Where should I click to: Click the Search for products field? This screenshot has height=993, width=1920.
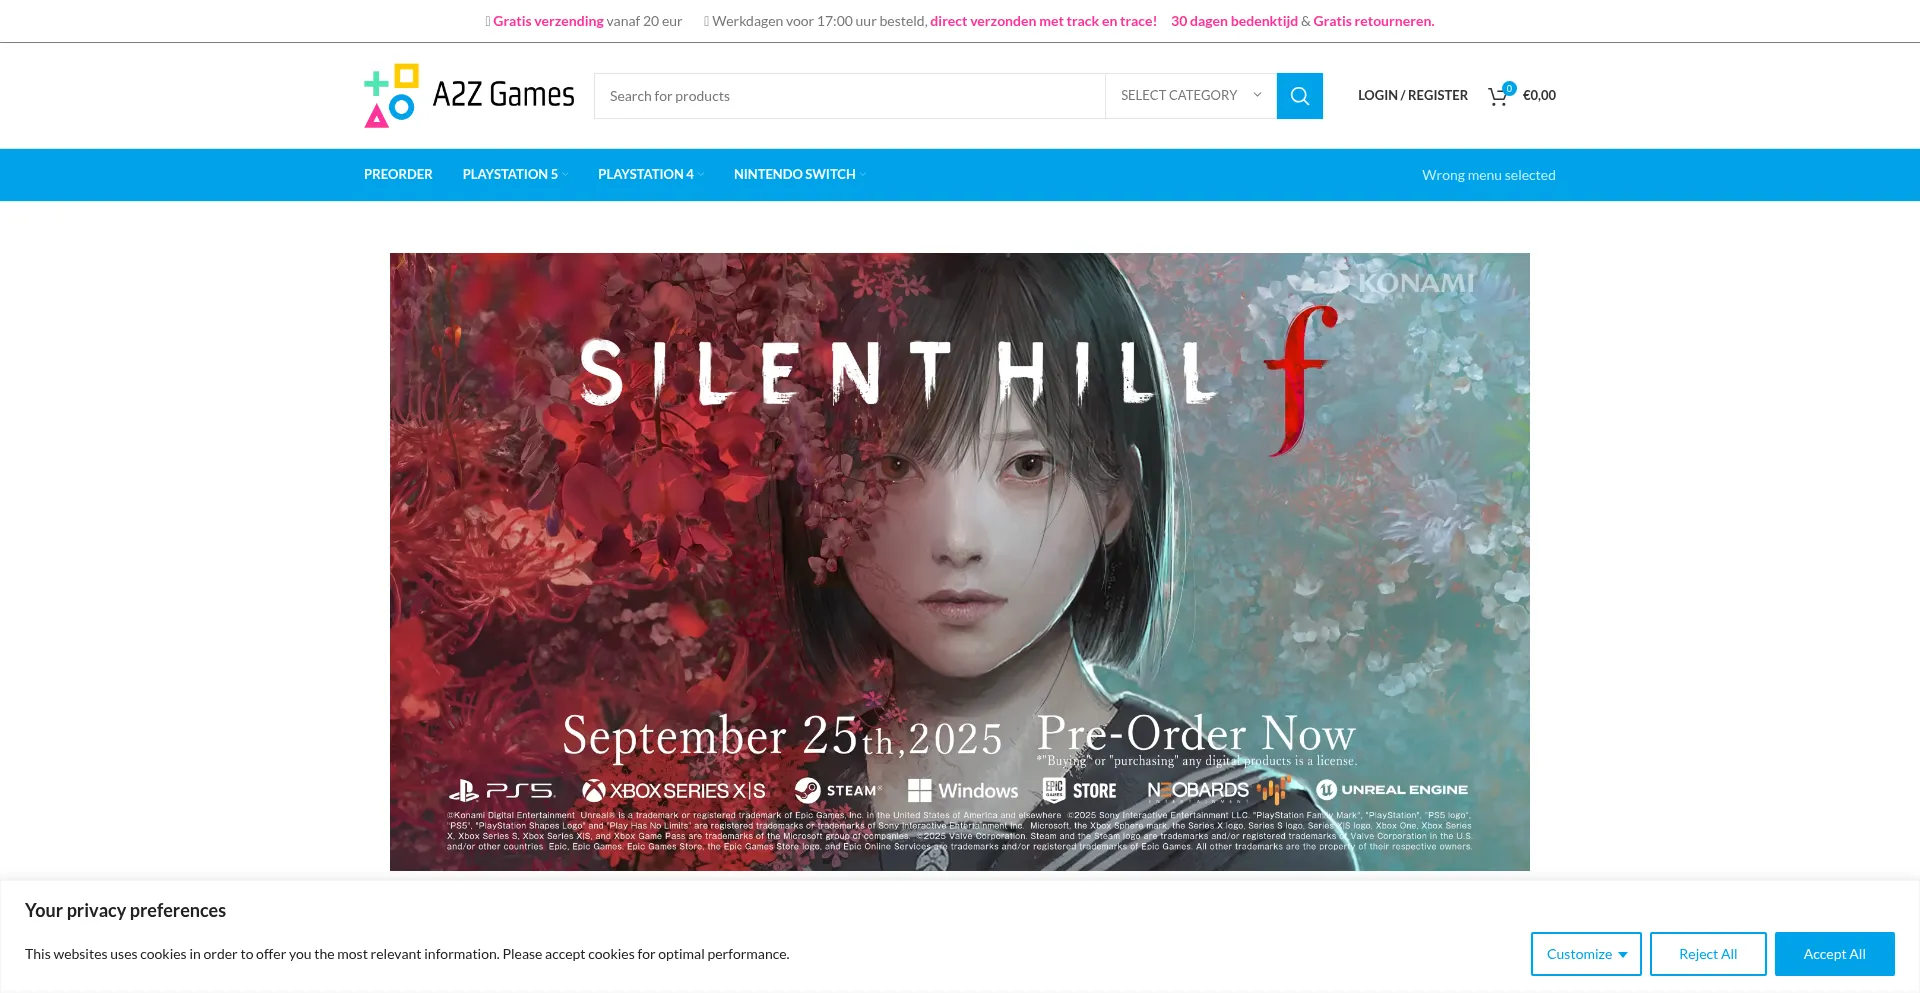pos(850,96)
